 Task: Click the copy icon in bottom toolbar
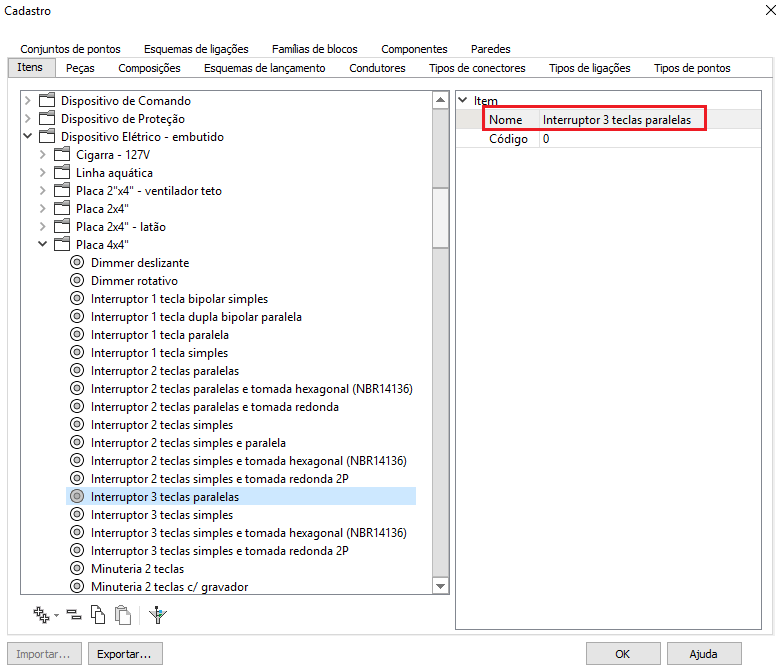98,615
